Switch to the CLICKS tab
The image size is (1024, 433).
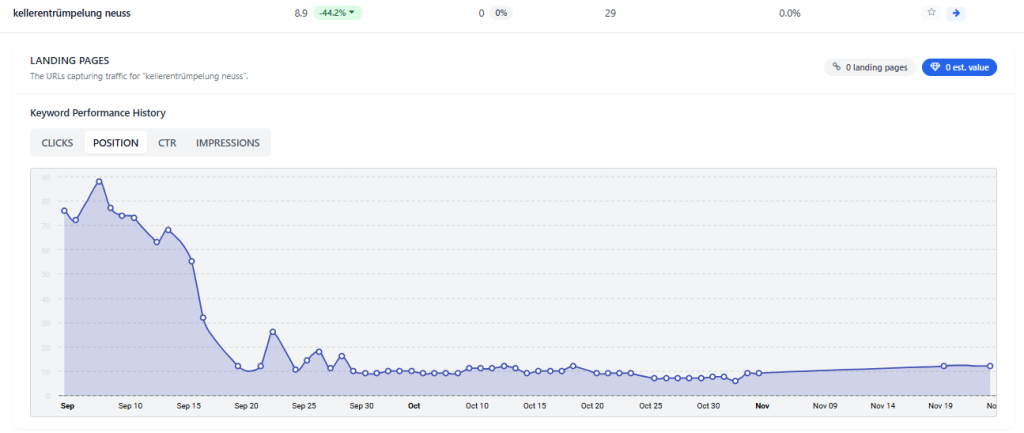pyautogui.click(x=57, y=143)
